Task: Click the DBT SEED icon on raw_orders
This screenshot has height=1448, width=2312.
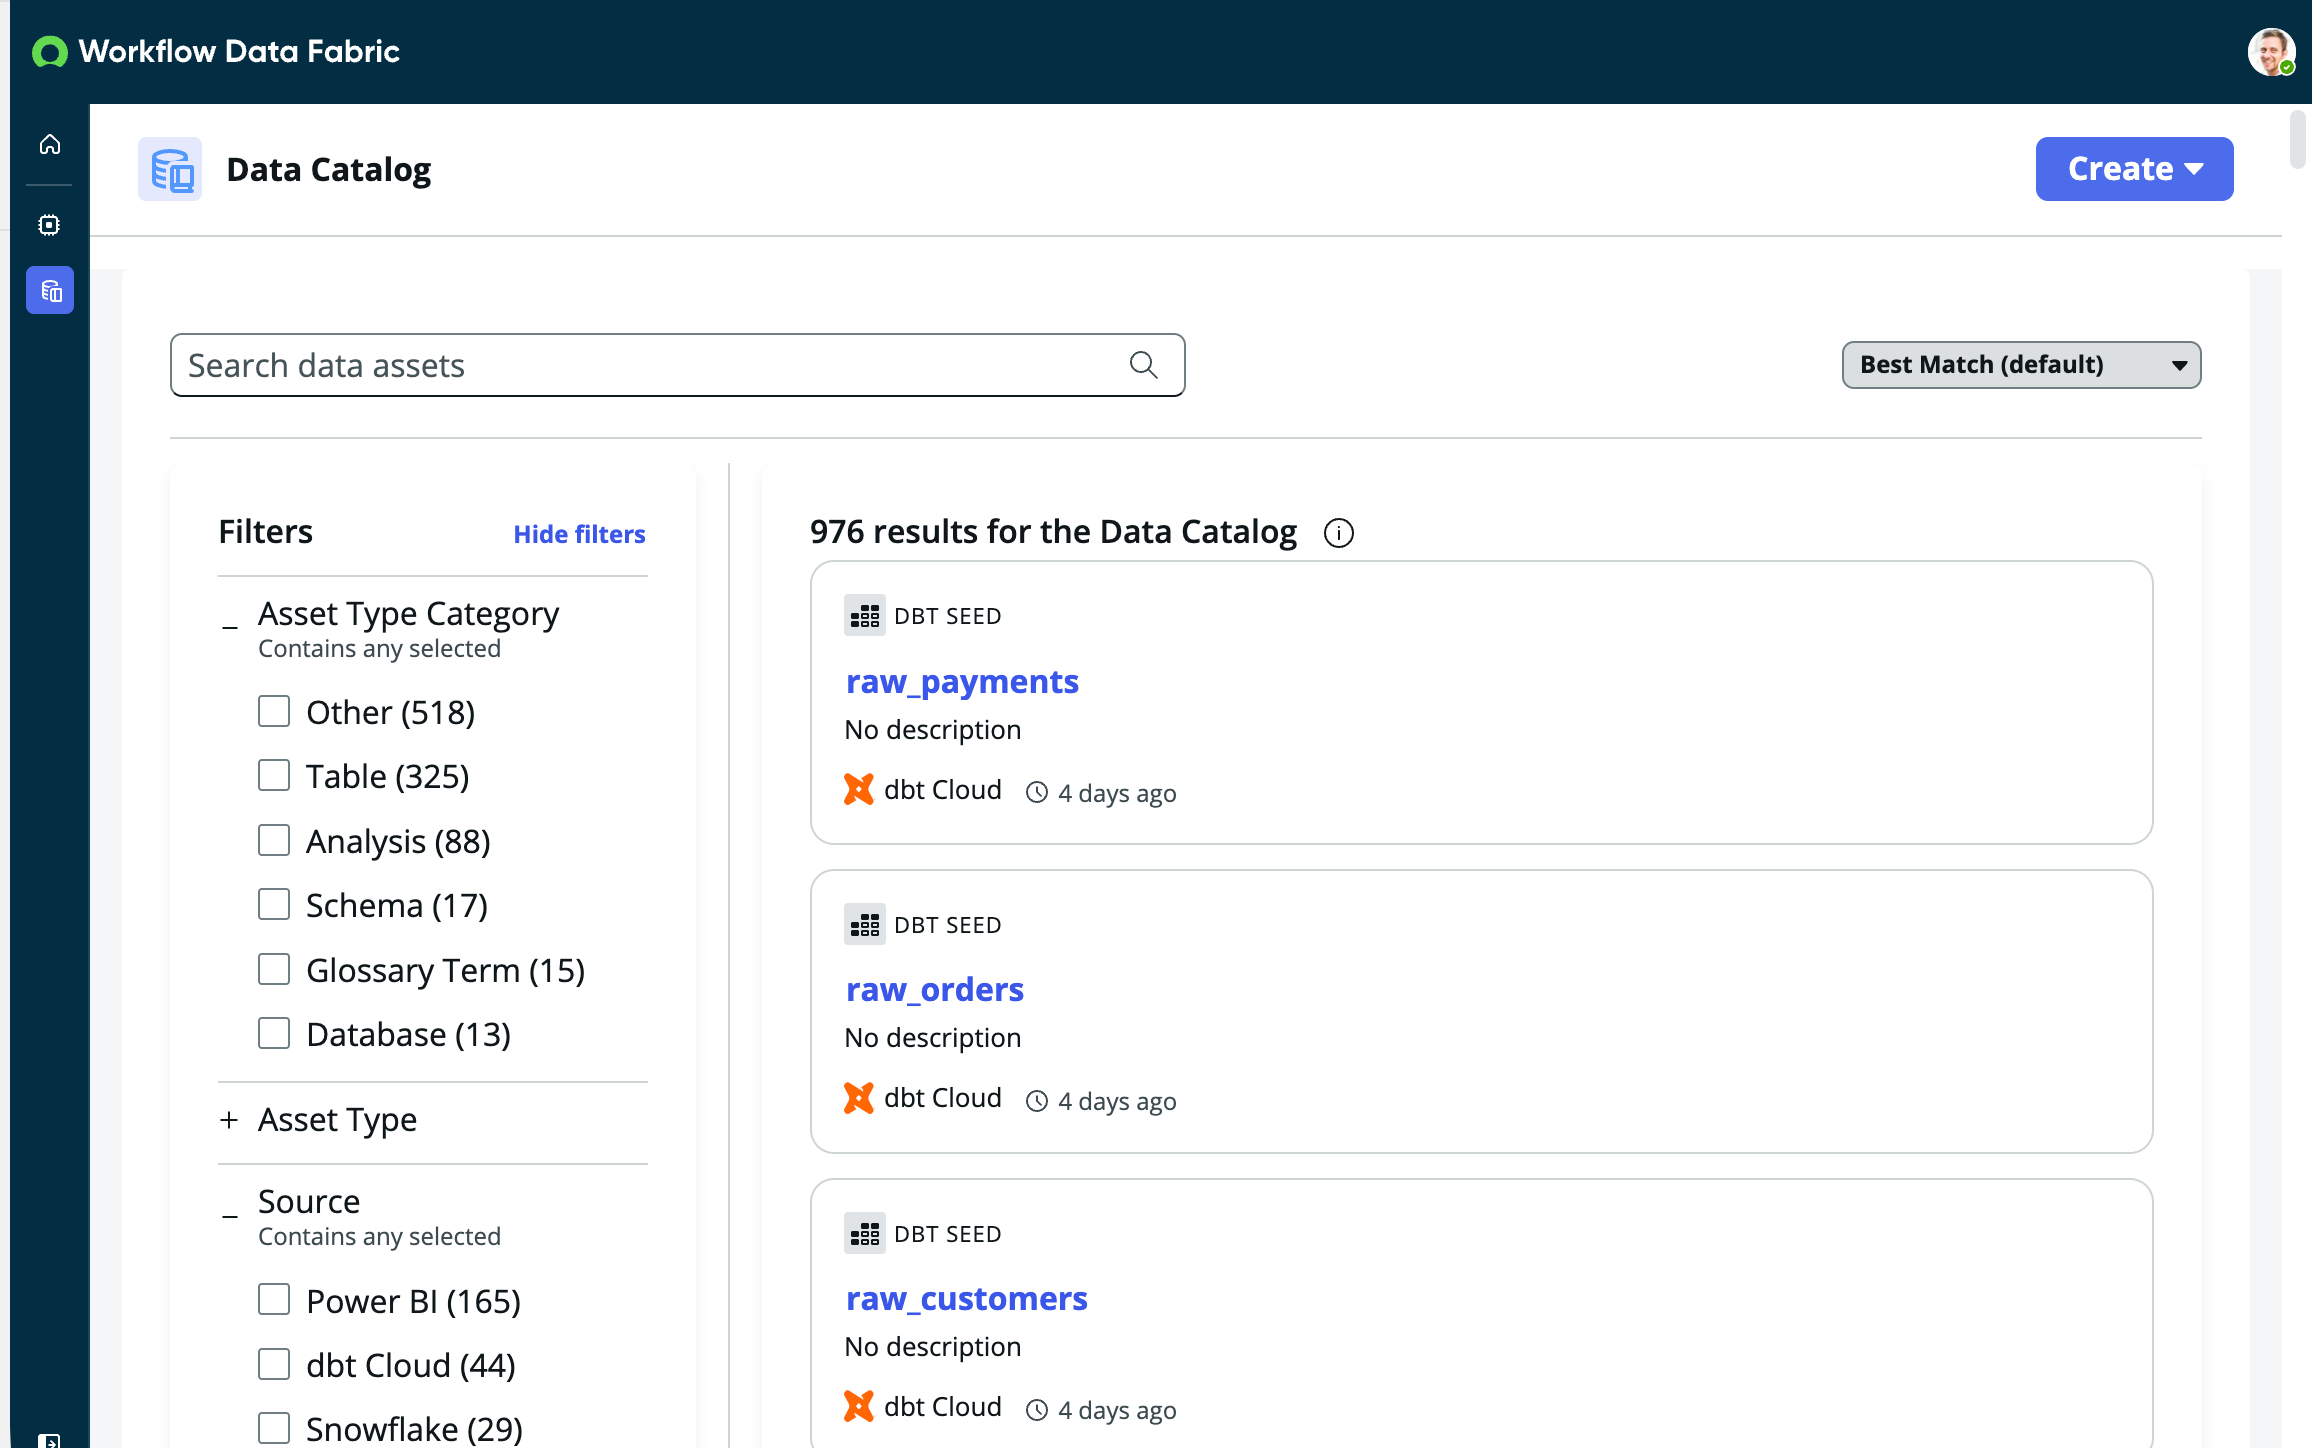Action: point(865,925)
